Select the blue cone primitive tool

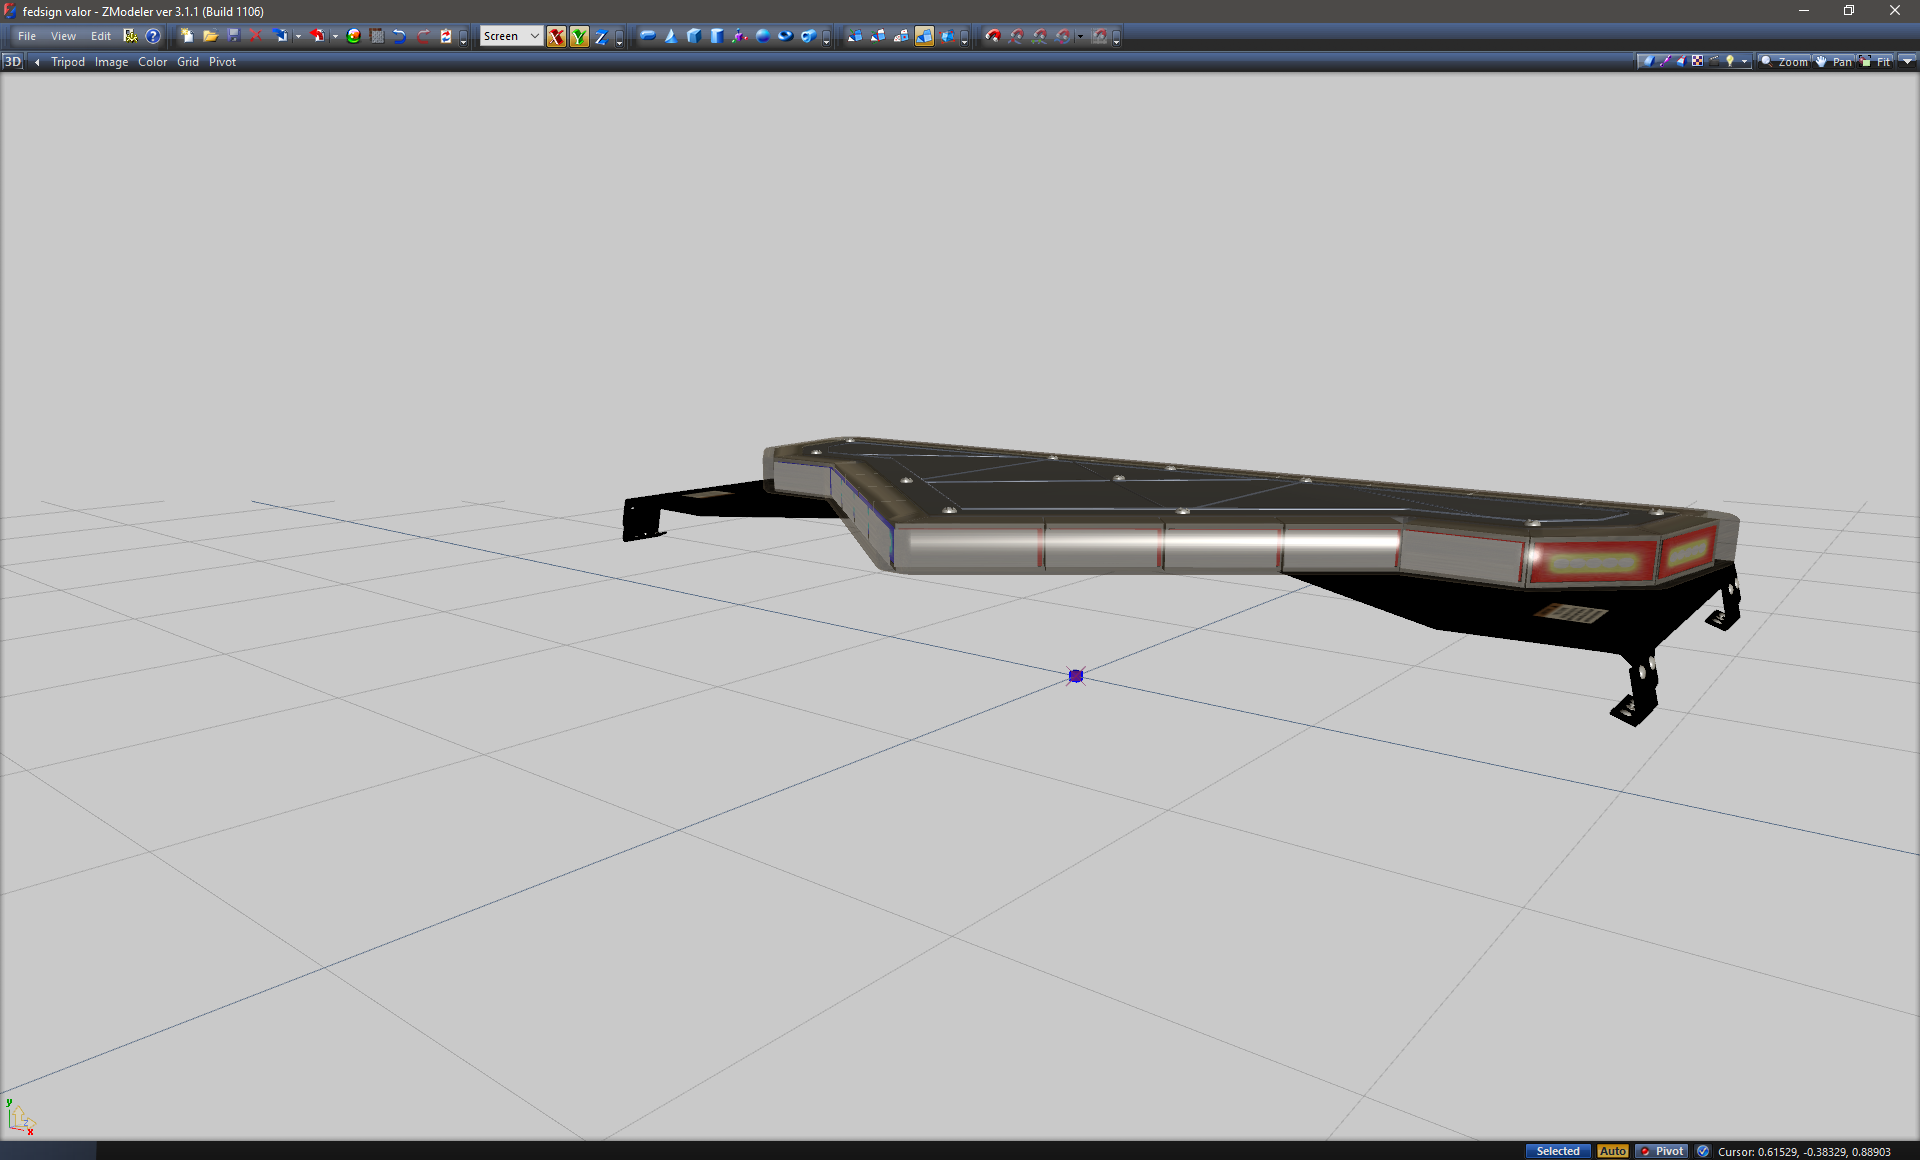[670, 36]
